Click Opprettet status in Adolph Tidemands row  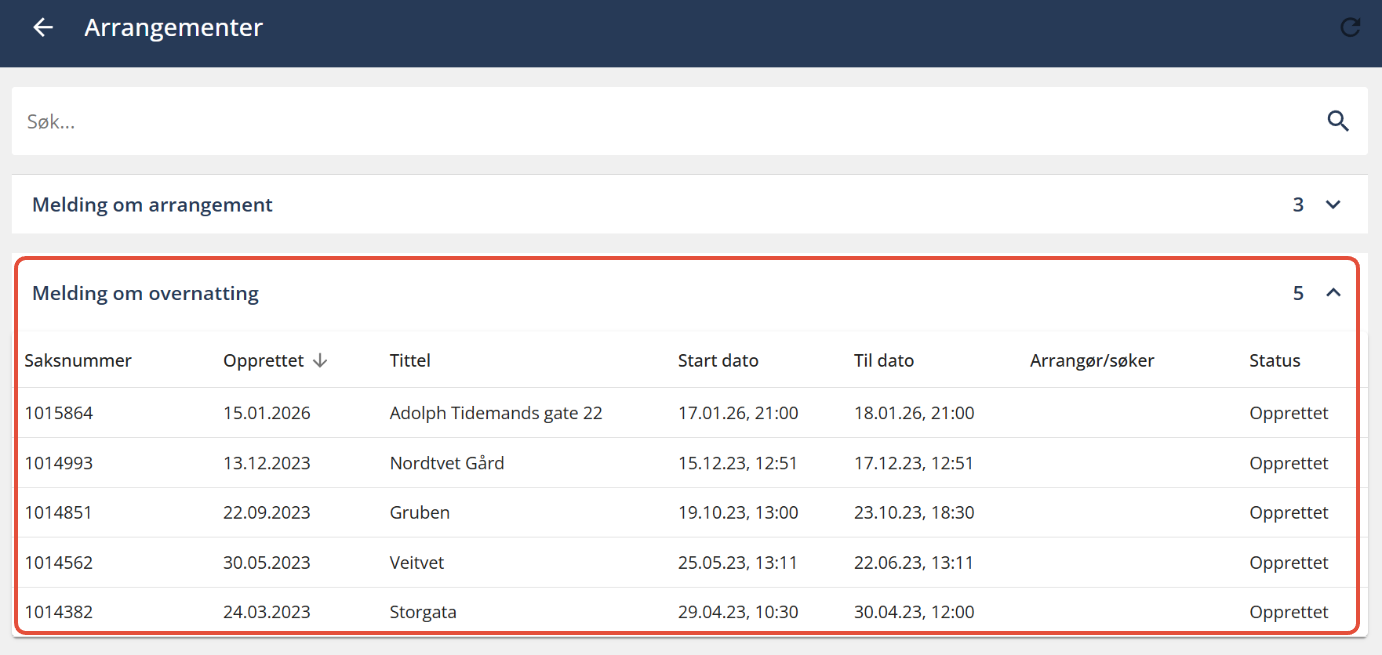pyautogui.click(x=1289, y=413)
